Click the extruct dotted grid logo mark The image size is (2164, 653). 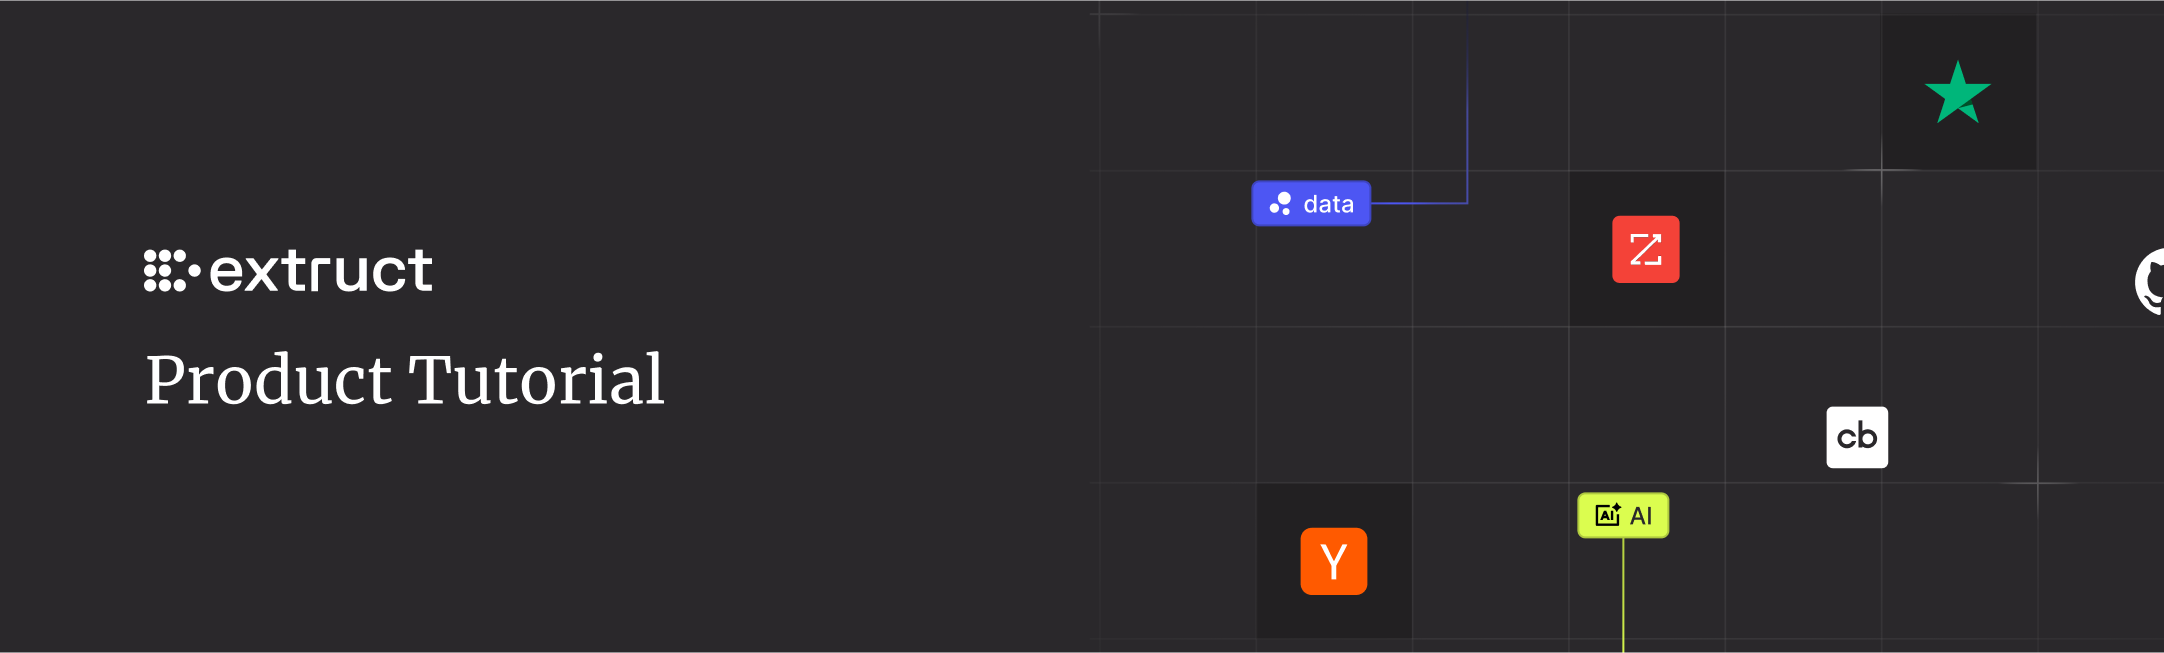[x=166, y=271]
